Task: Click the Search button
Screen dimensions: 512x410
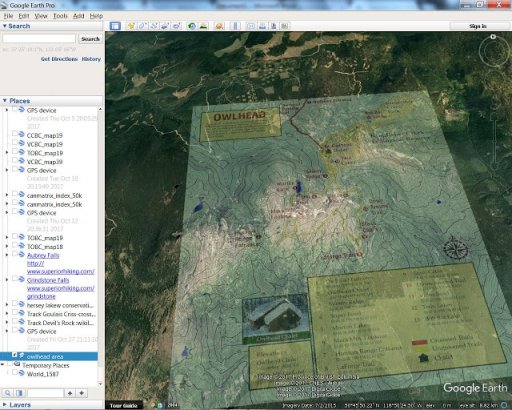Action: [x=90, y=39]
